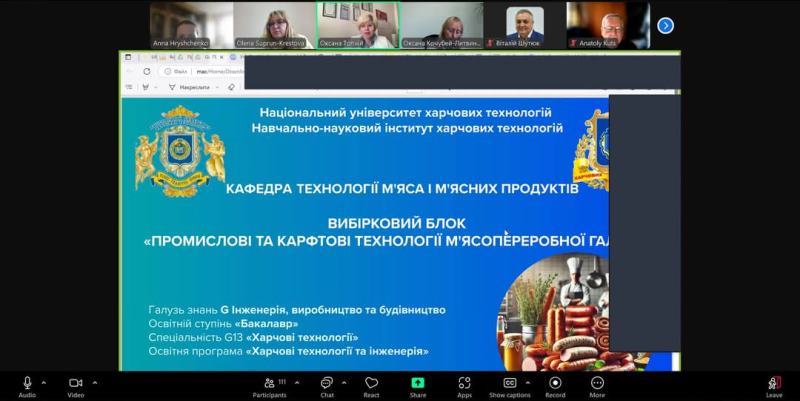Click 'ПРОМИСЛОВІ ТА КАРФТОВІ ТЕХНОЛОГІЇ' line

pos(377,241)
